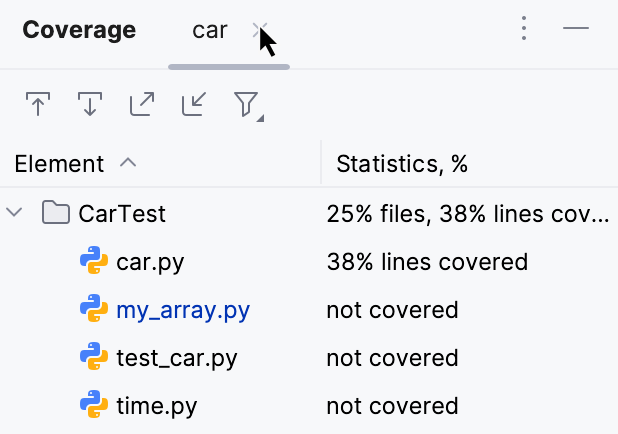Click the Coverage panel title
The width and height of the screenshot is (618, 434).
tap(79, 30)
